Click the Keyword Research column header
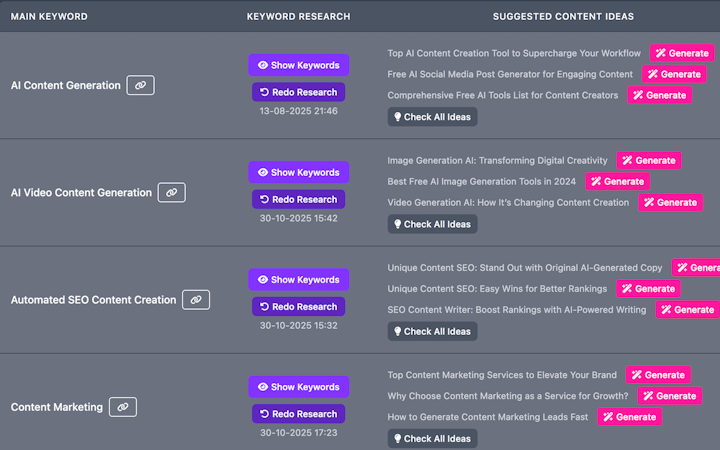Screen dimensions: 720x450 [299, 17]
